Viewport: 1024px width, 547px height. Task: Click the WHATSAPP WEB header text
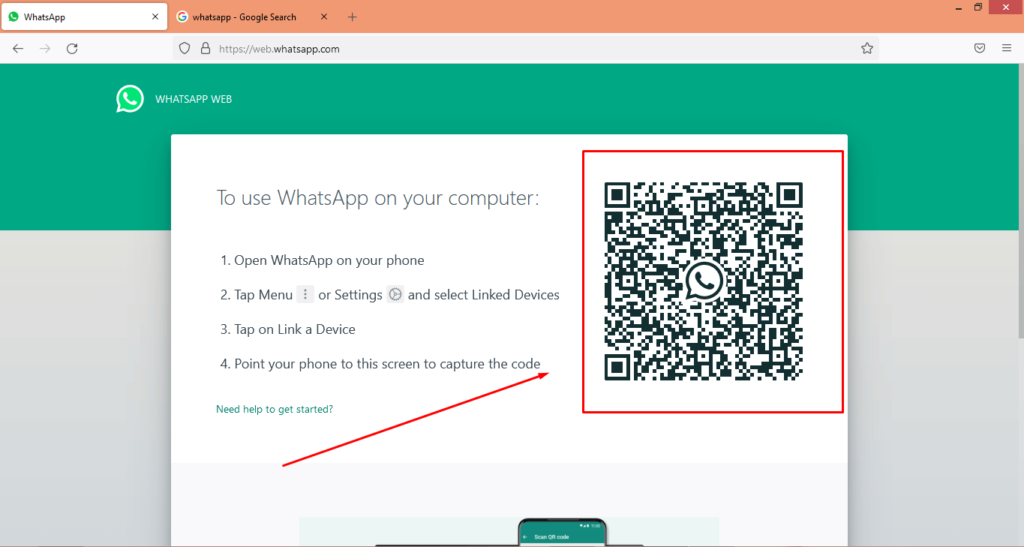pos(193,99)
